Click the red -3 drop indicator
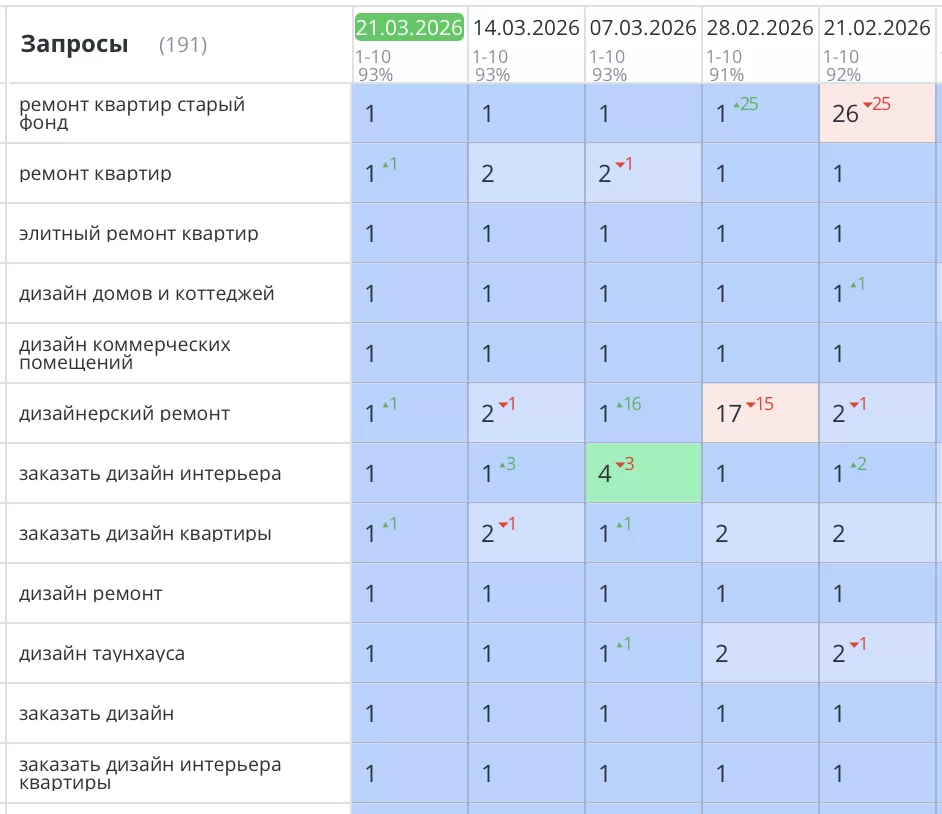The height and width of the screenshot is (814, 942). (624, 464)
